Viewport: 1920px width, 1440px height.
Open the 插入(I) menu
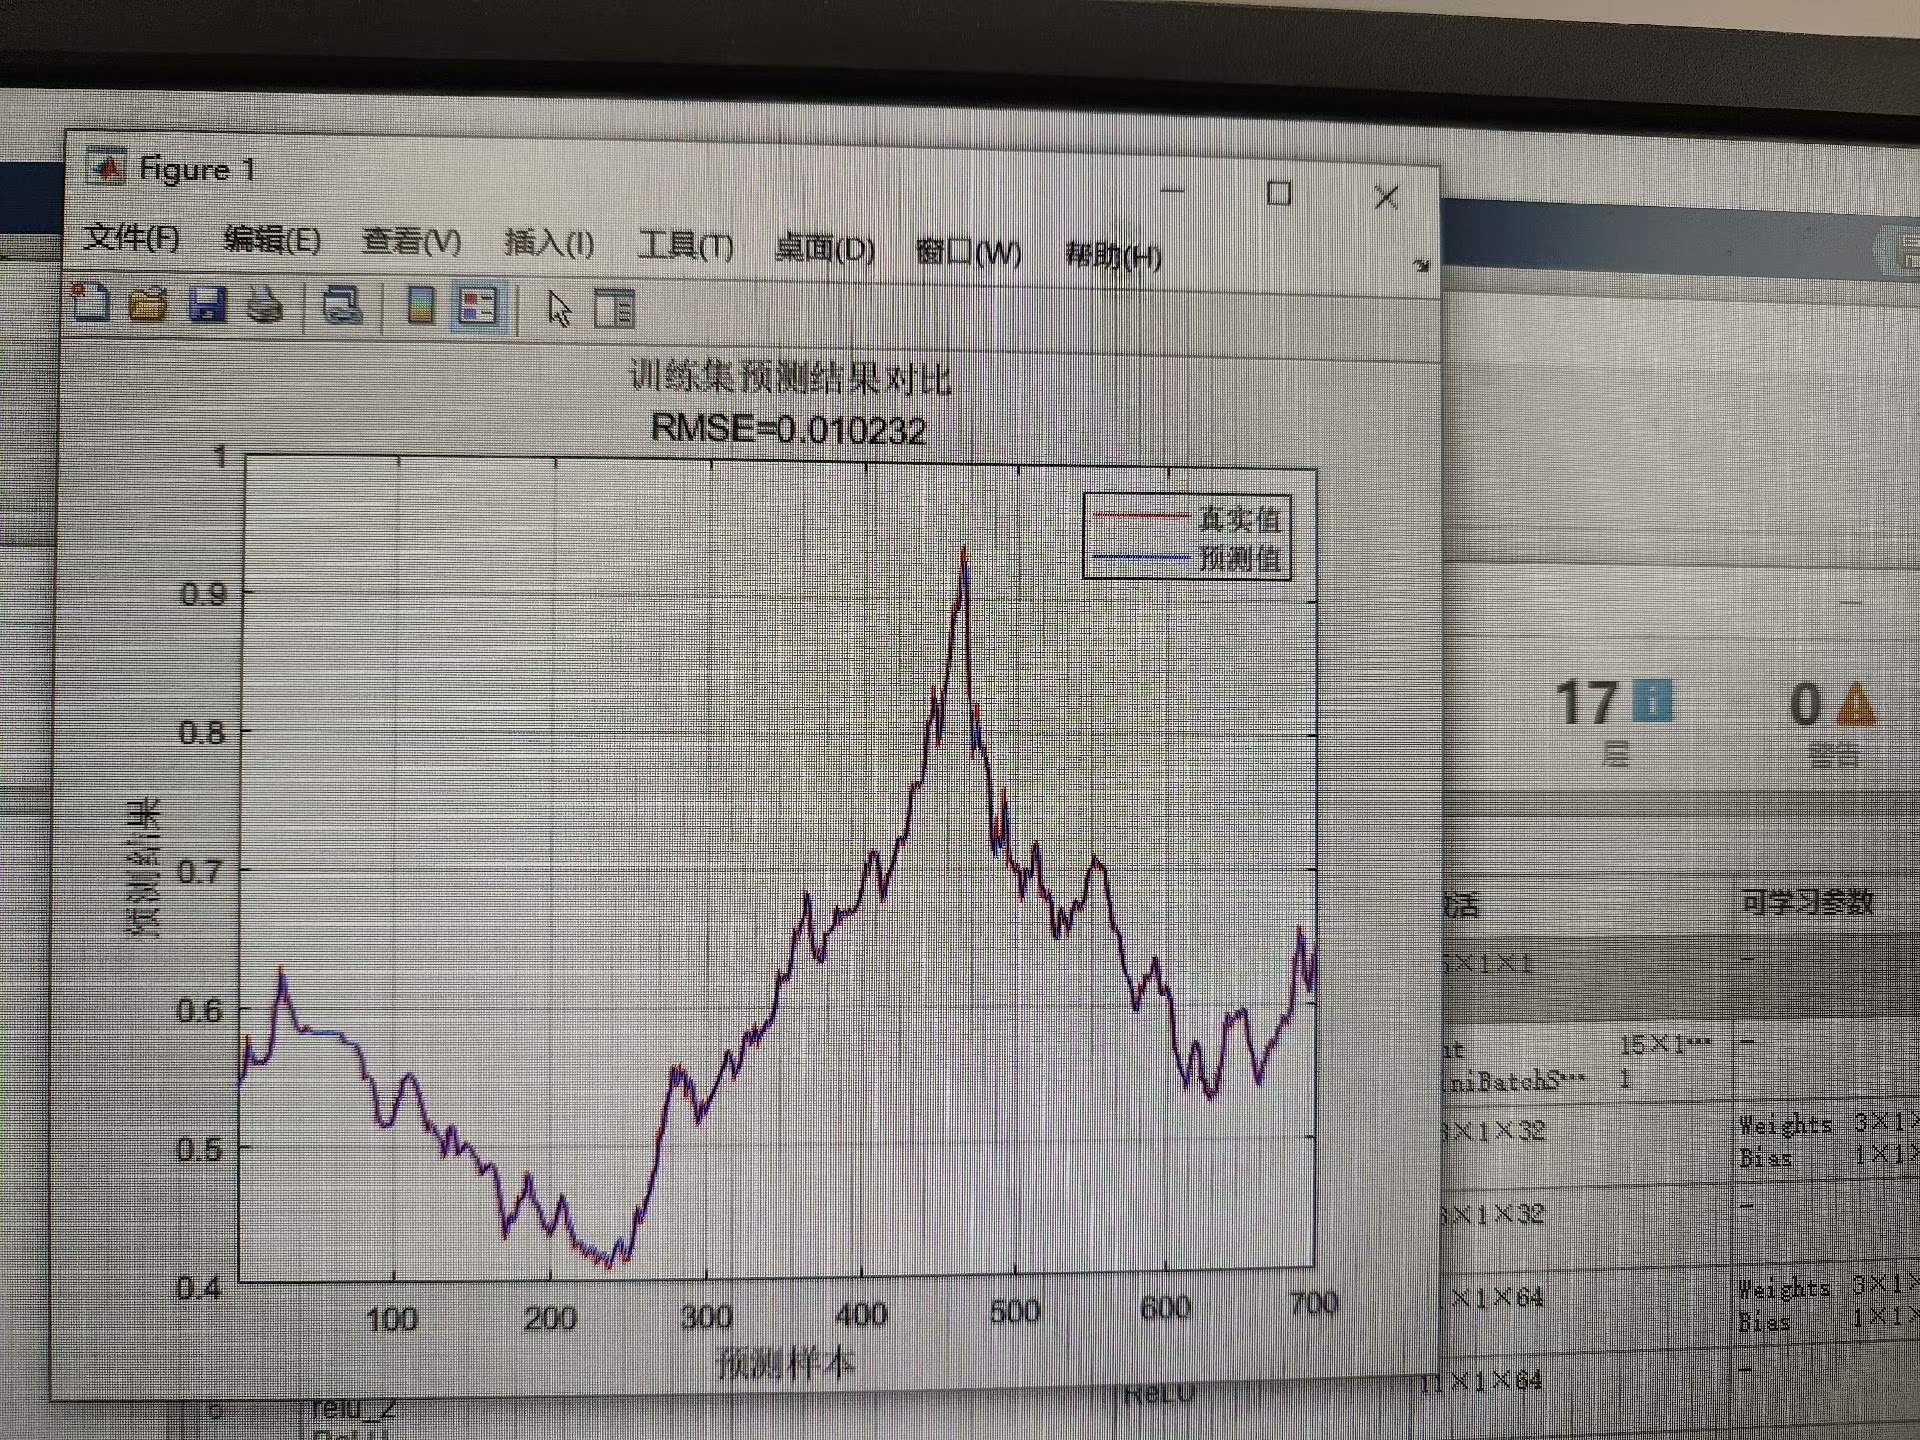pos(549,244)
